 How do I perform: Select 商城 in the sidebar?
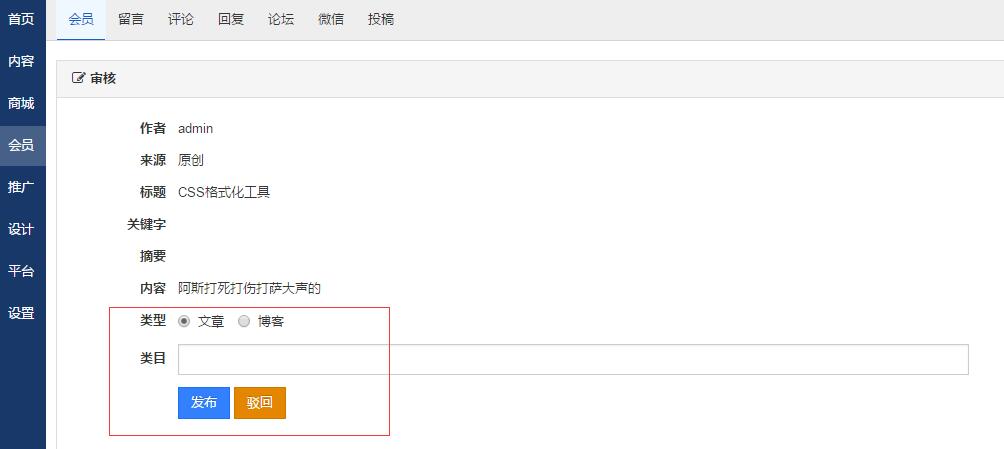(21, 103)
